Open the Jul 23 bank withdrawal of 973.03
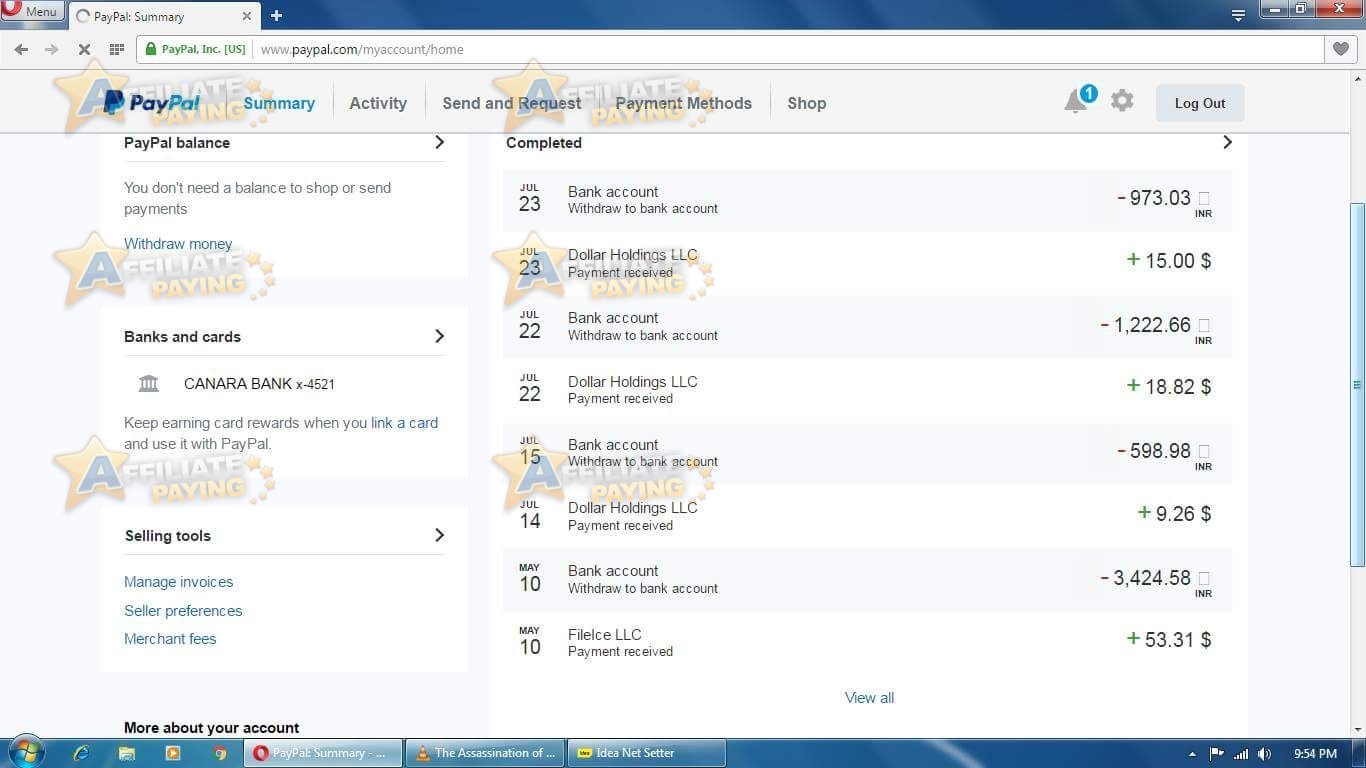1366x768 pixels. (867, 199)
